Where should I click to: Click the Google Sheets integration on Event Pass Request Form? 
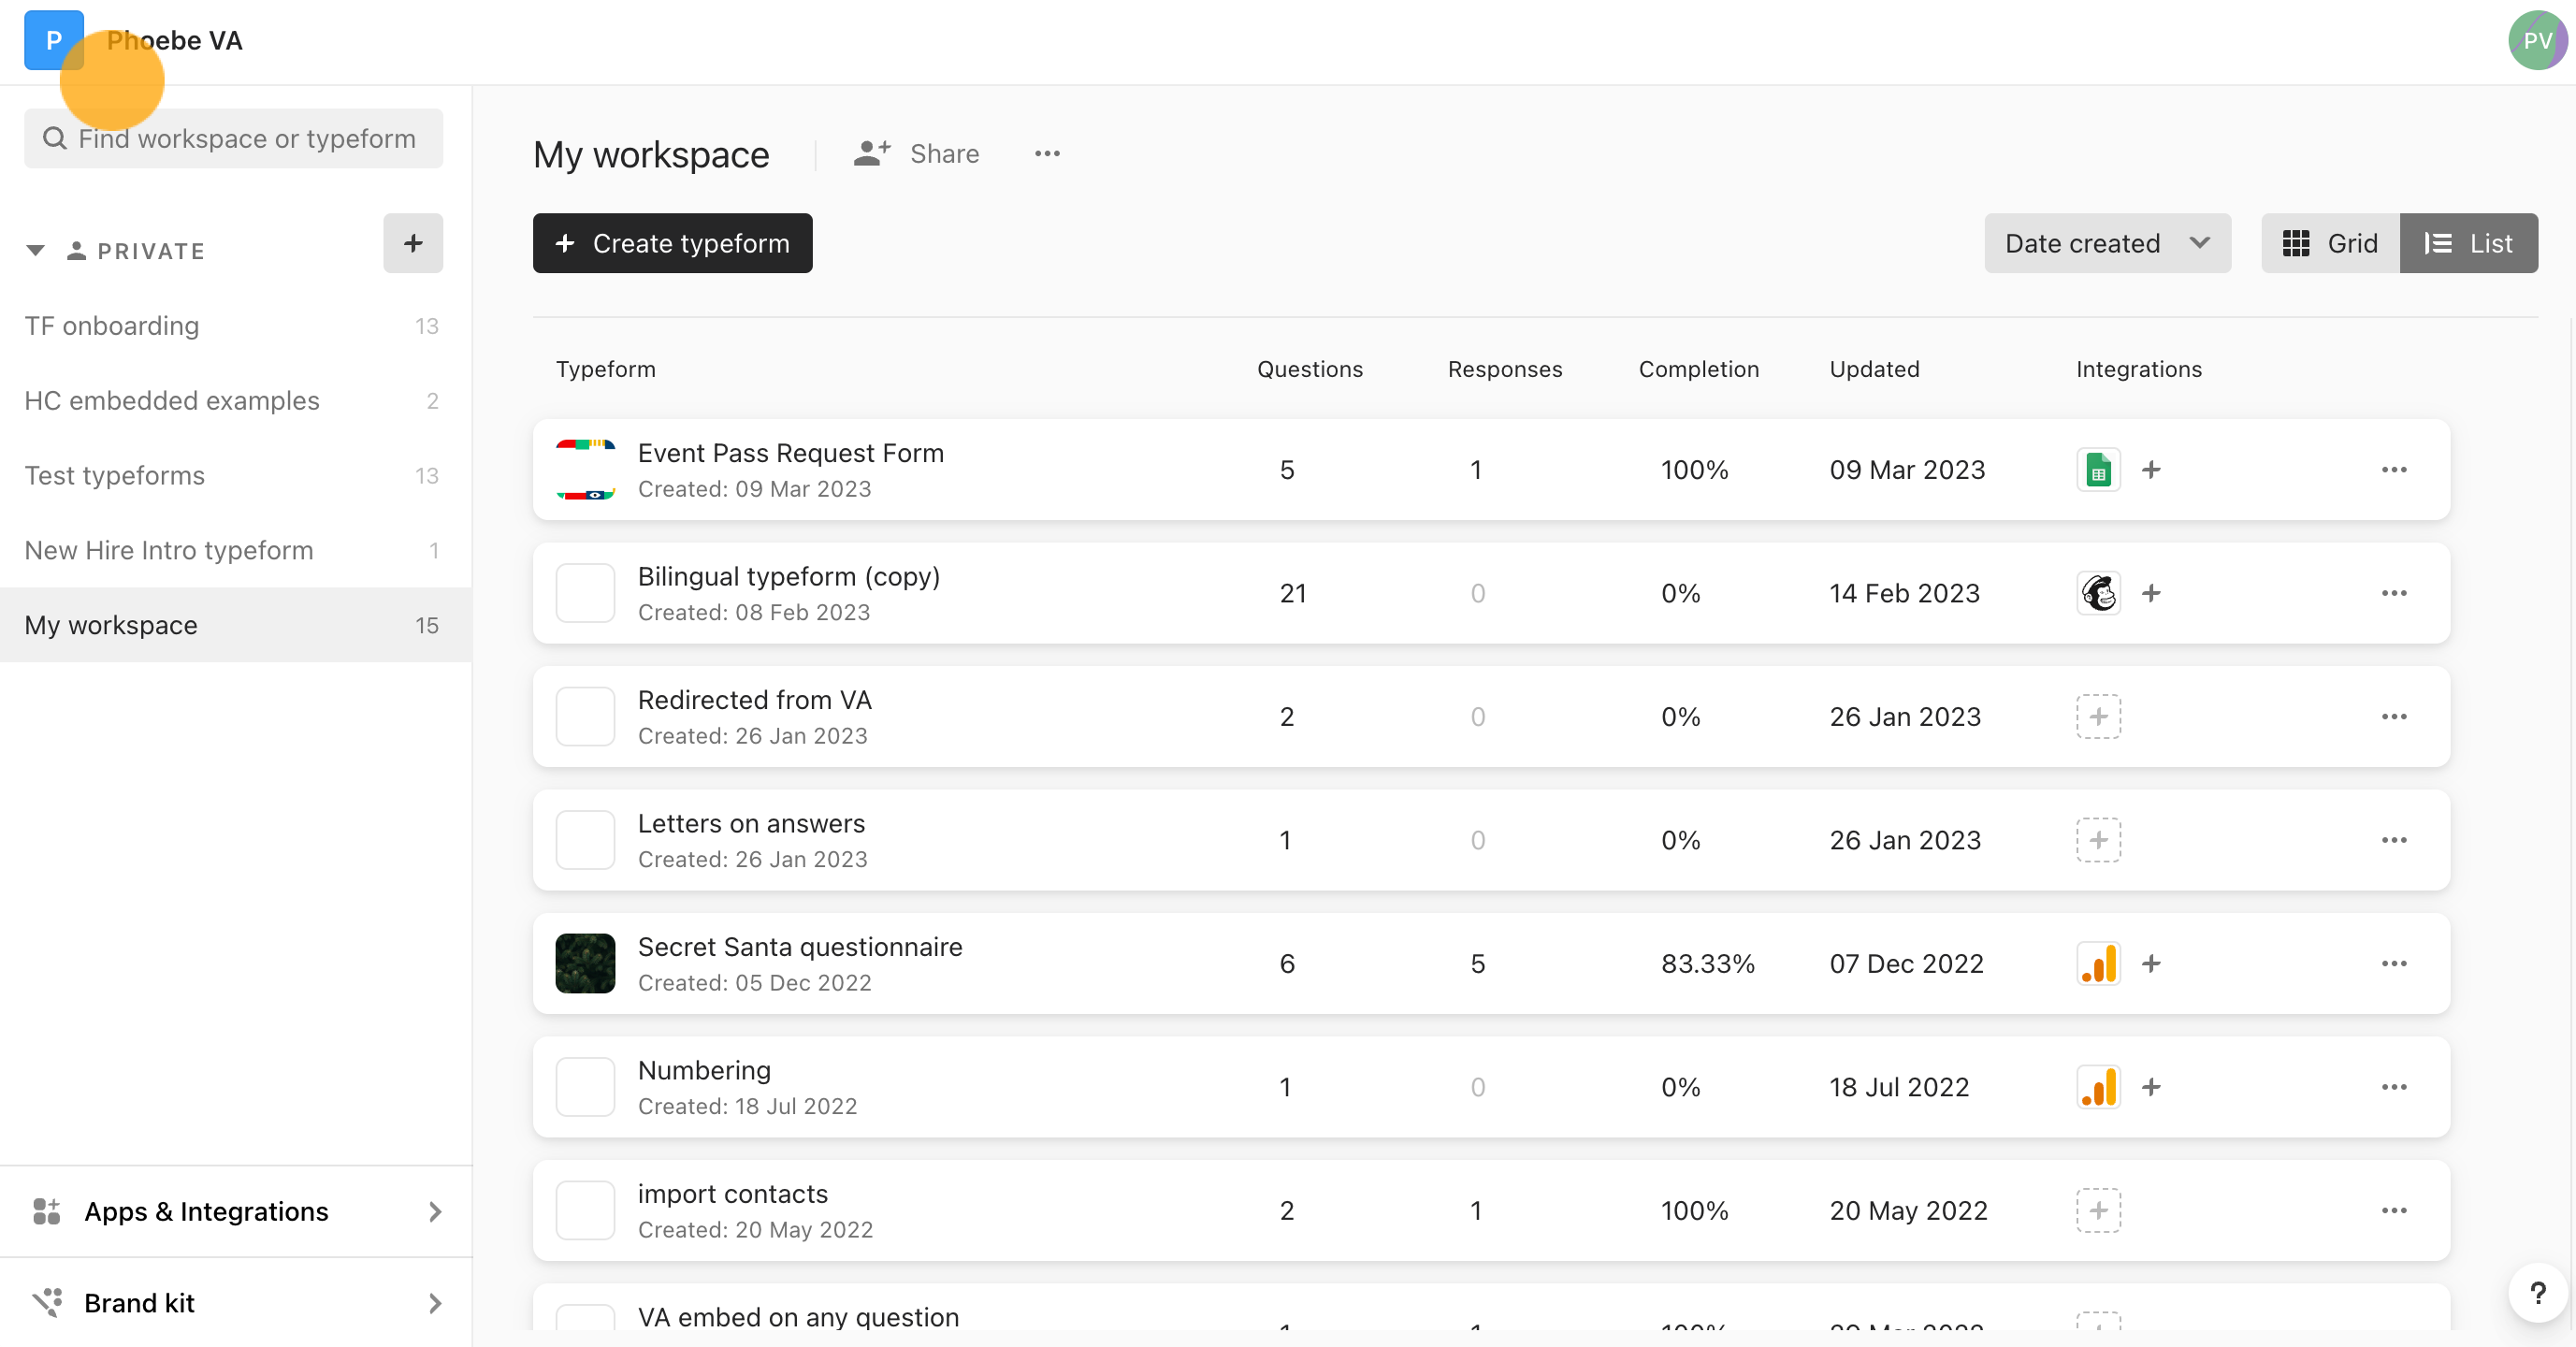[2098, 470]
